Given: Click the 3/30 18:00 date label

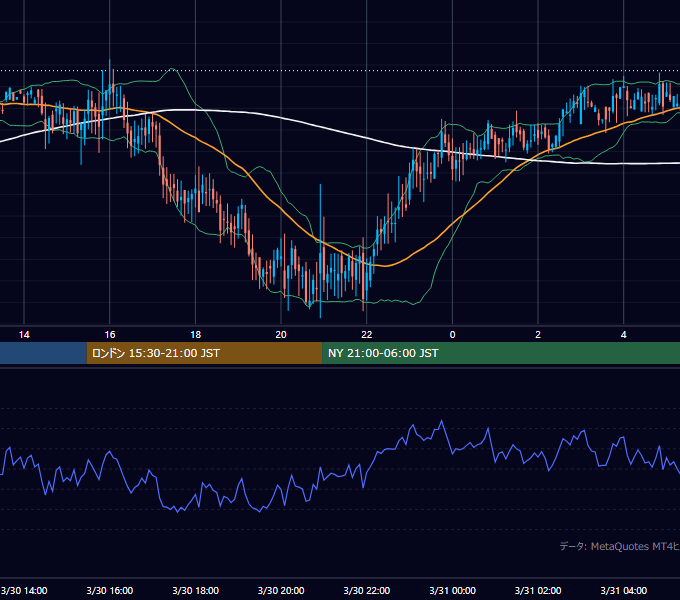Looking at the screenshot, I should [x=196, y=590].
